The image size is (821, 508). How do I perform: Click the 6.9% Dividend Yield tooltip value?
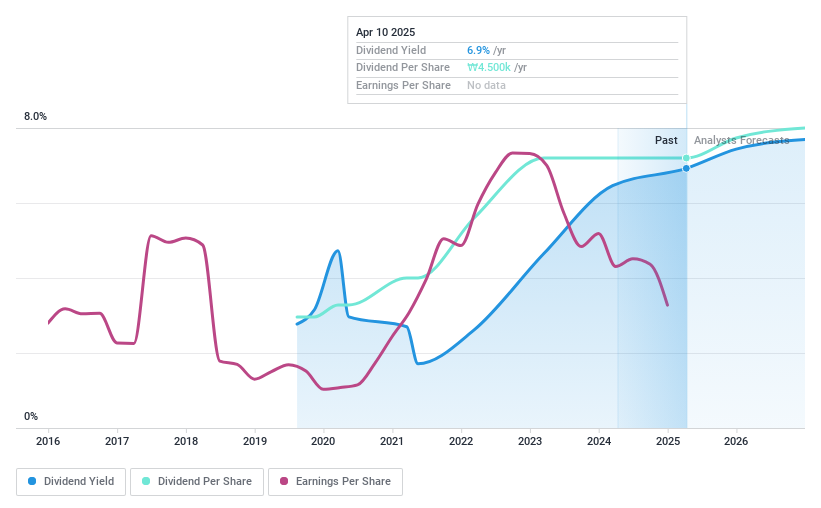point(478,50)
